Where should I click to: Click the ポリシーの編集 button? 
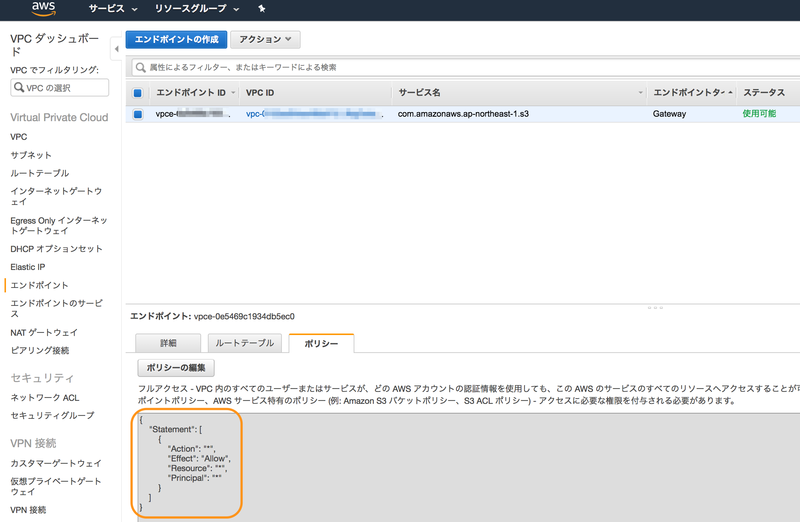point(176,367)
